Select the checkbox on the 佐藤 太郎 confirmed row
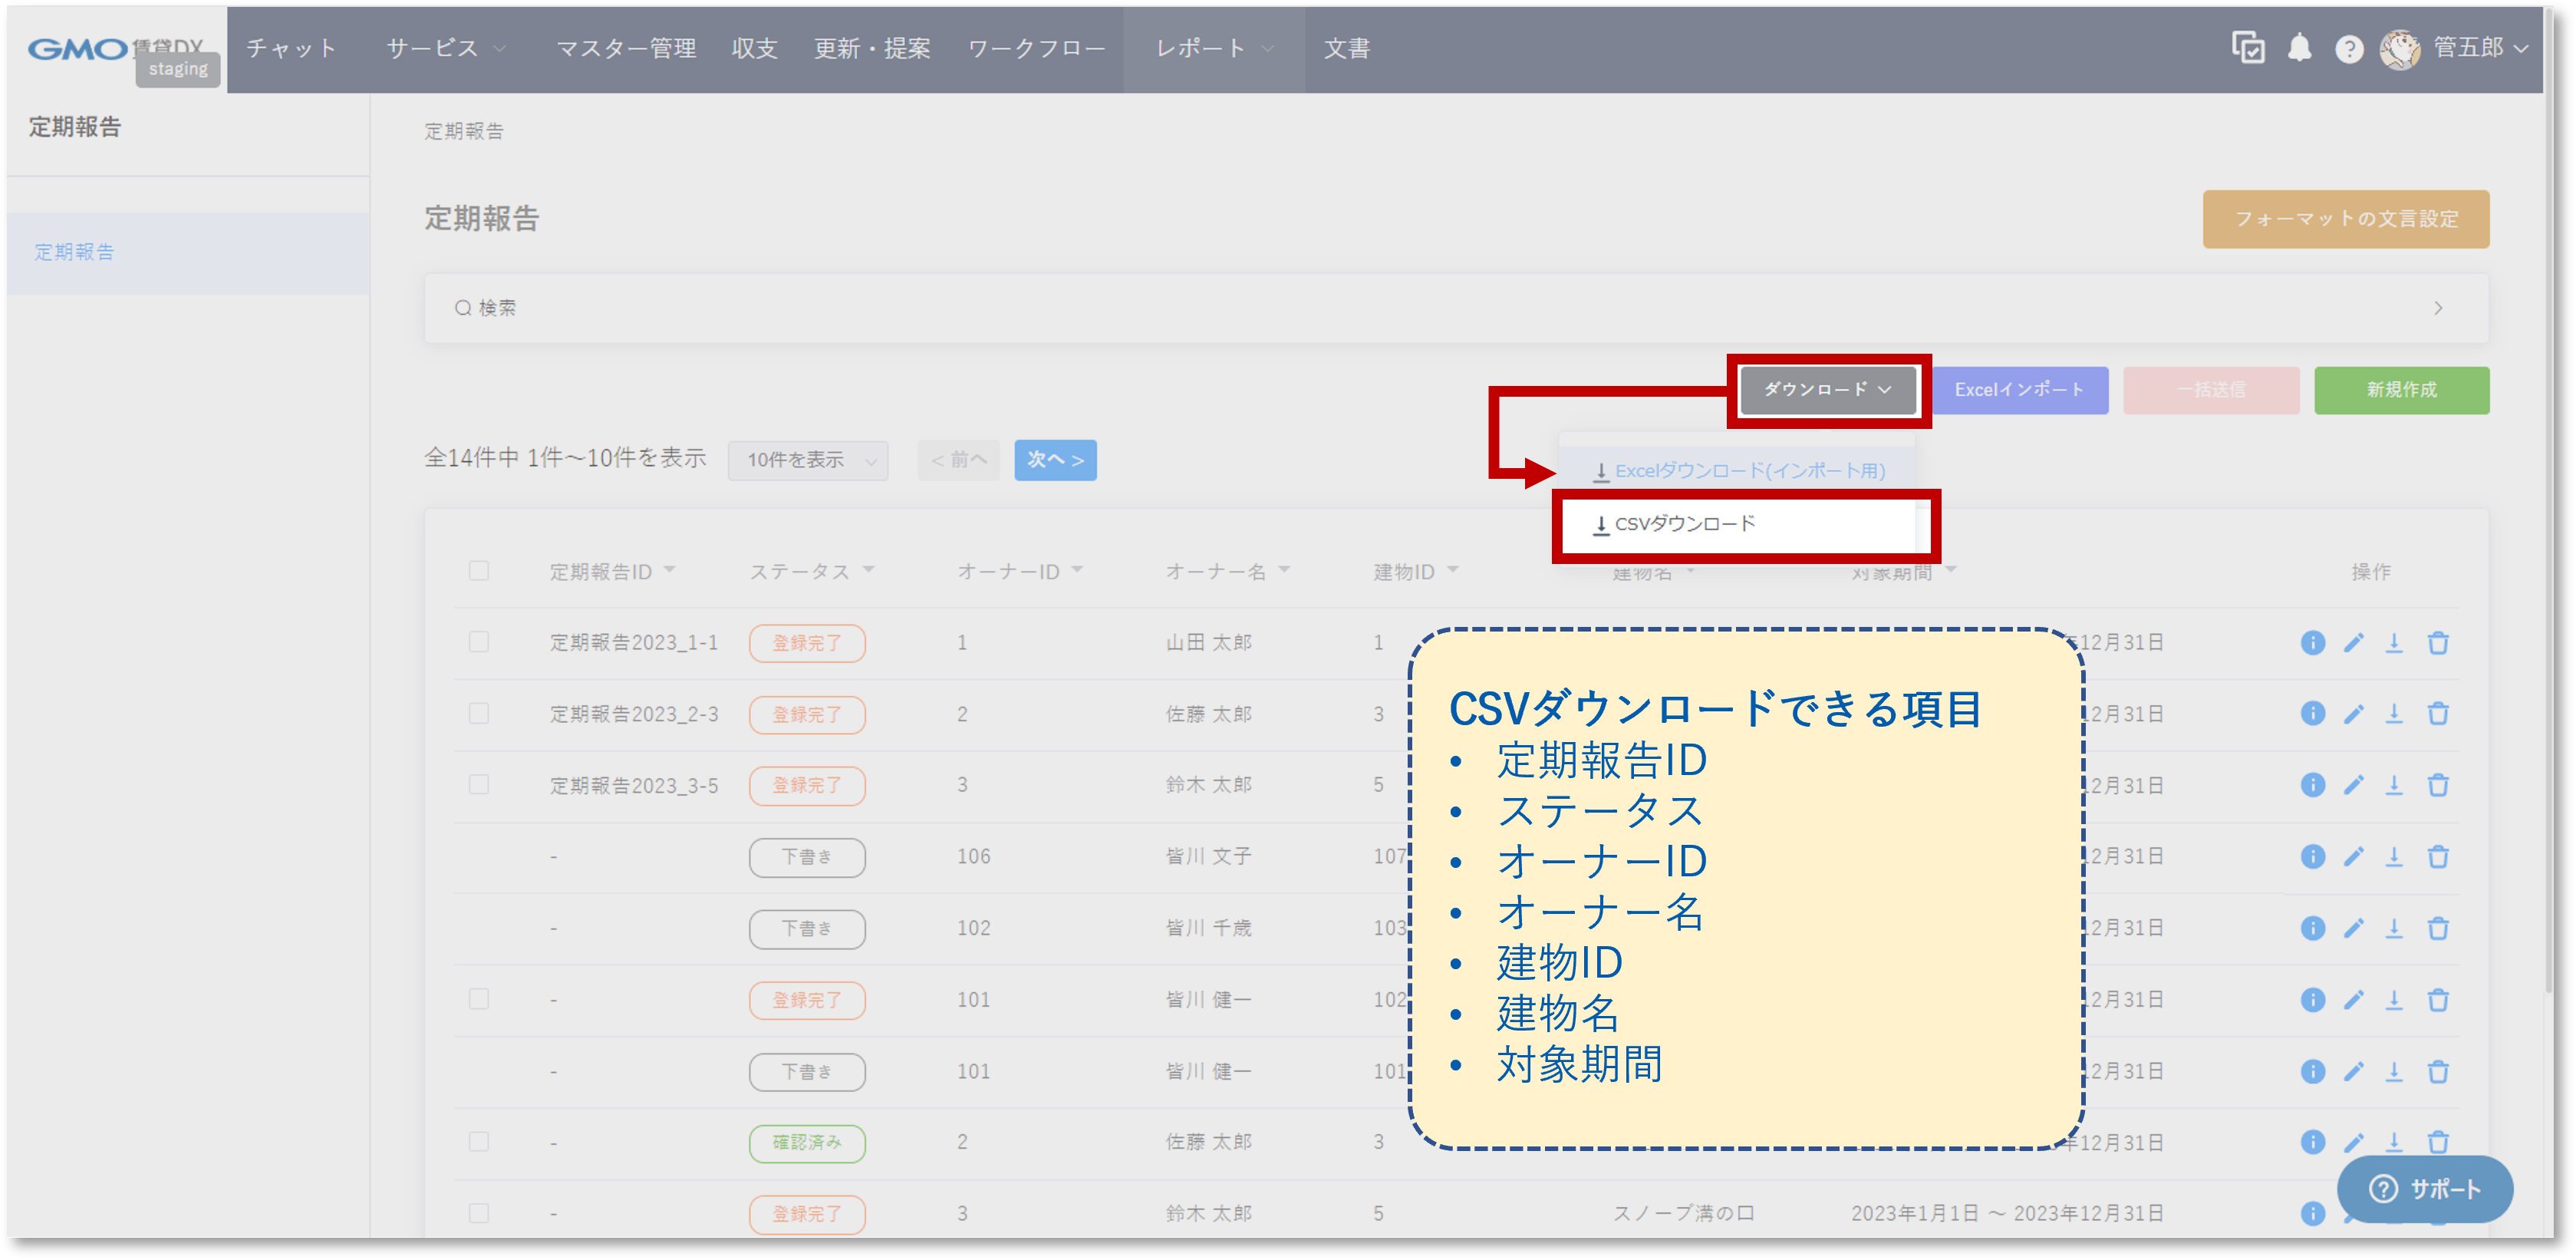 (x=478, y=1142)
